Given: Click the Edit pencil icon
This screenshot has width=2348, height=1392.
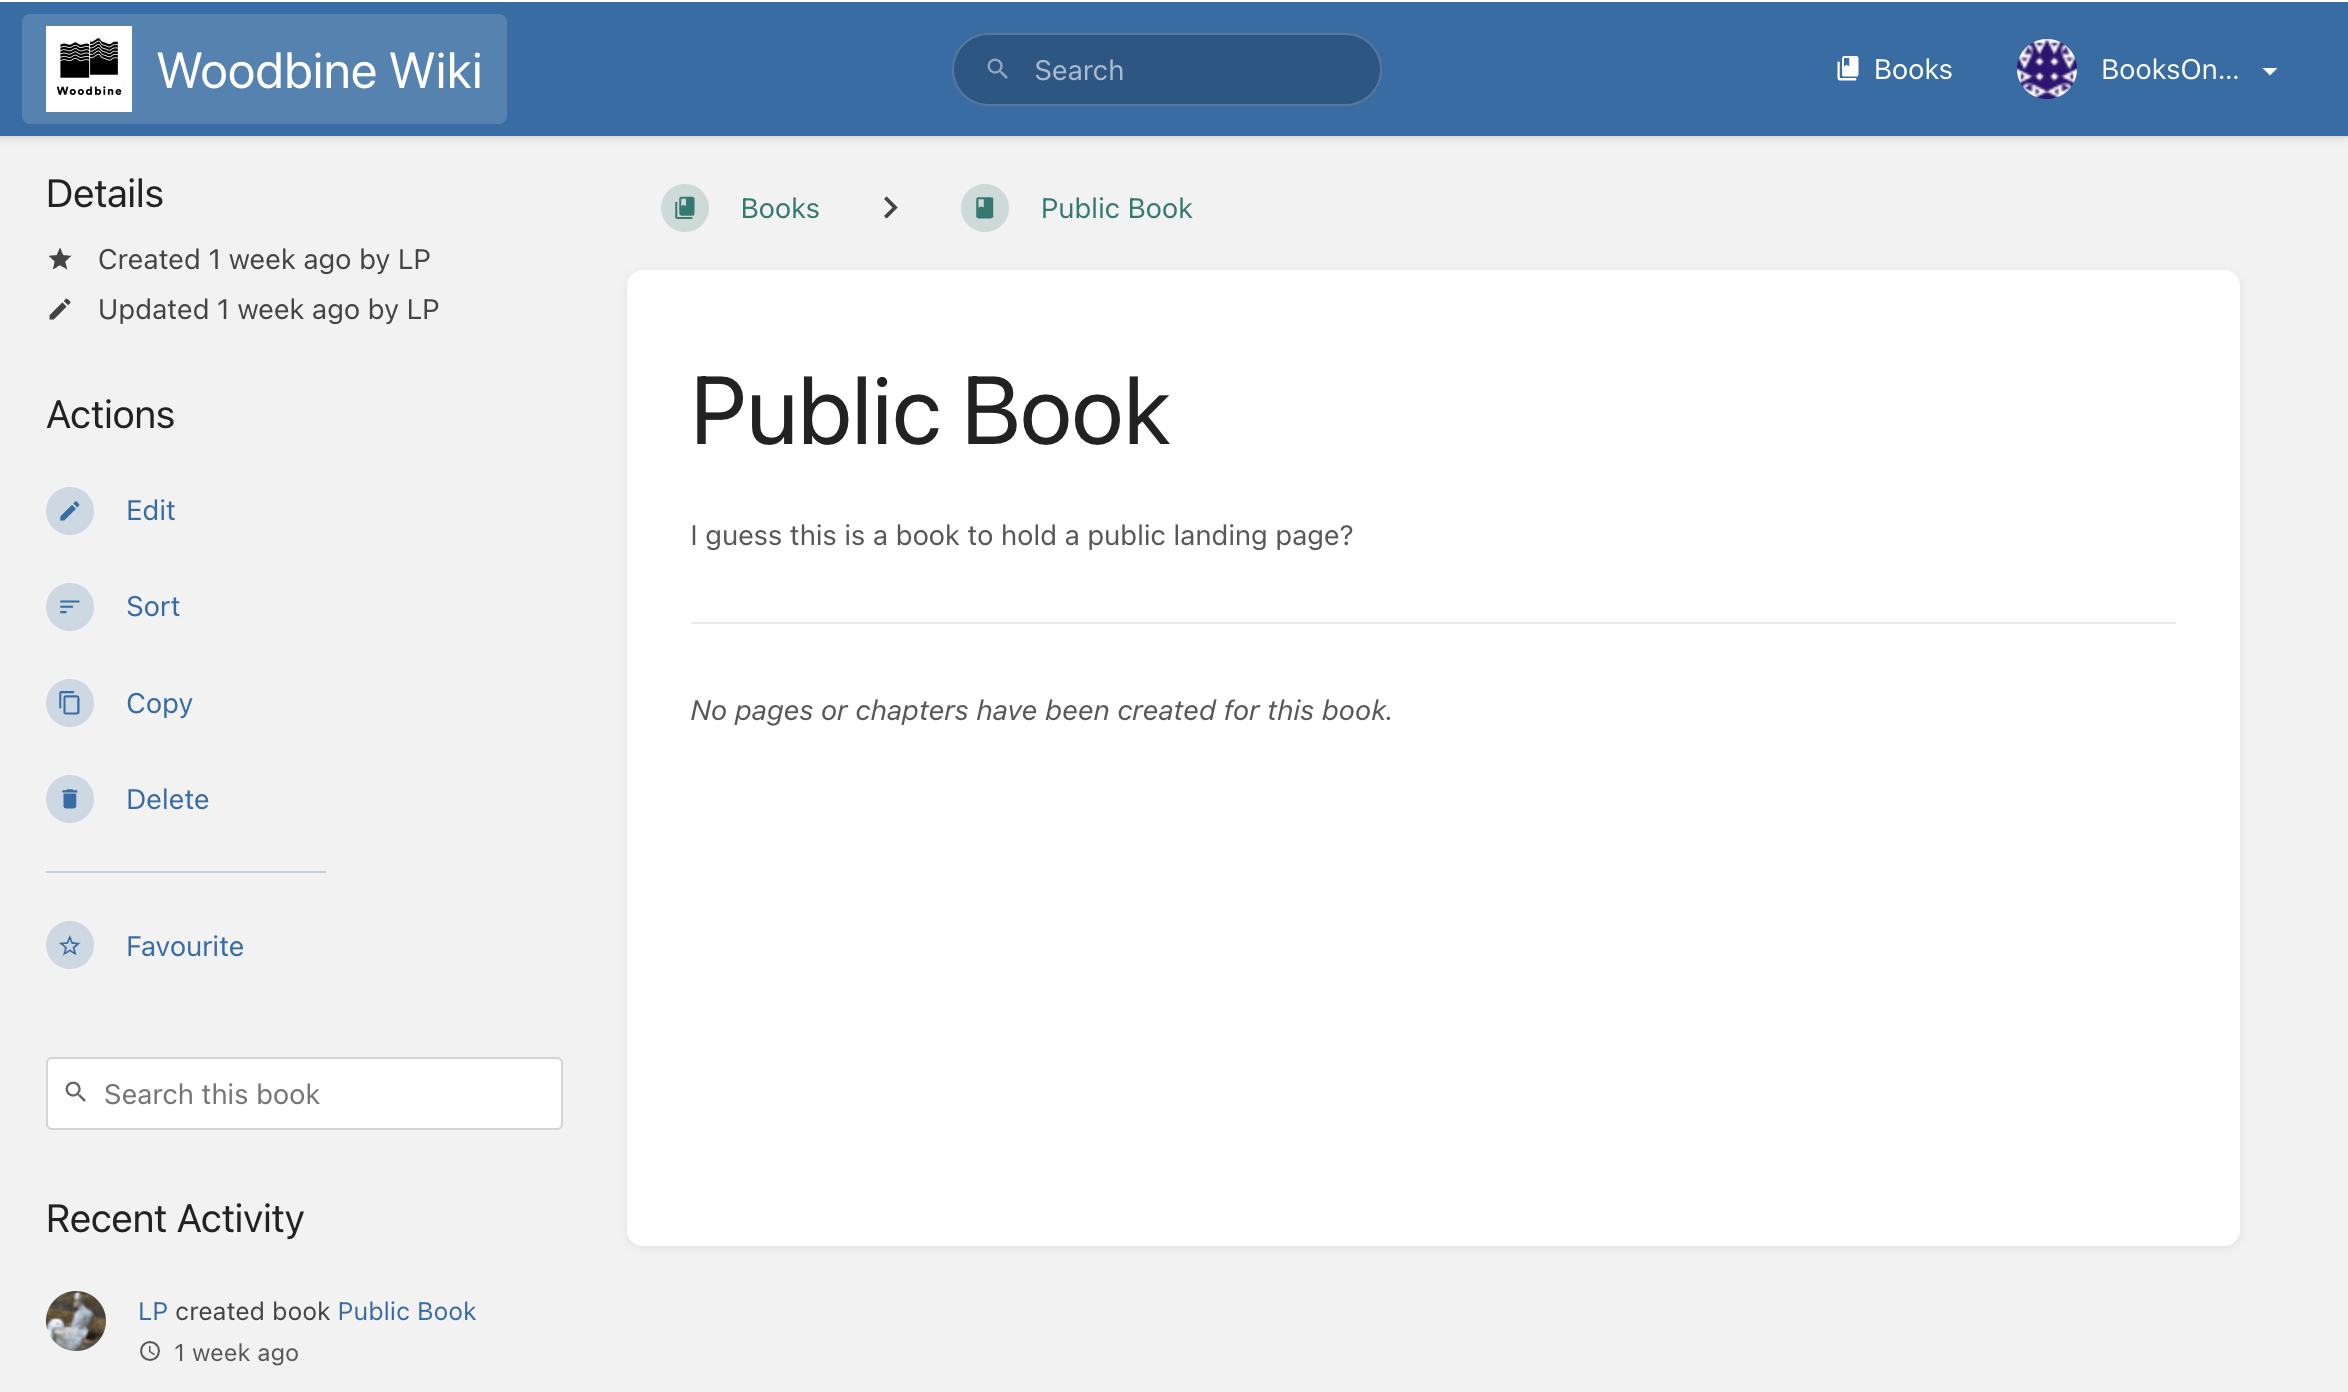Looking at the screenshot, I should pyautogui.click(x=70, y=511).
